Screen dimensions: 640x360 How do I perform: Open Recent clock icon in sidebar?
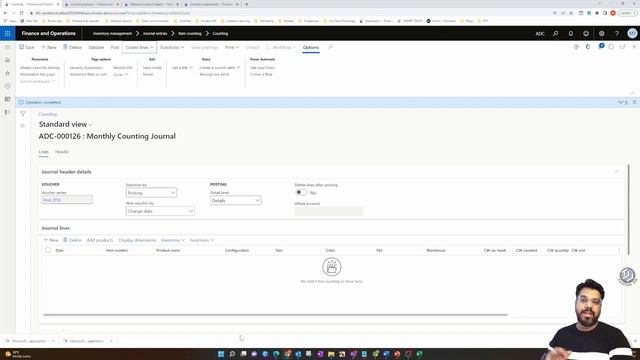click(x=7, y=86)
